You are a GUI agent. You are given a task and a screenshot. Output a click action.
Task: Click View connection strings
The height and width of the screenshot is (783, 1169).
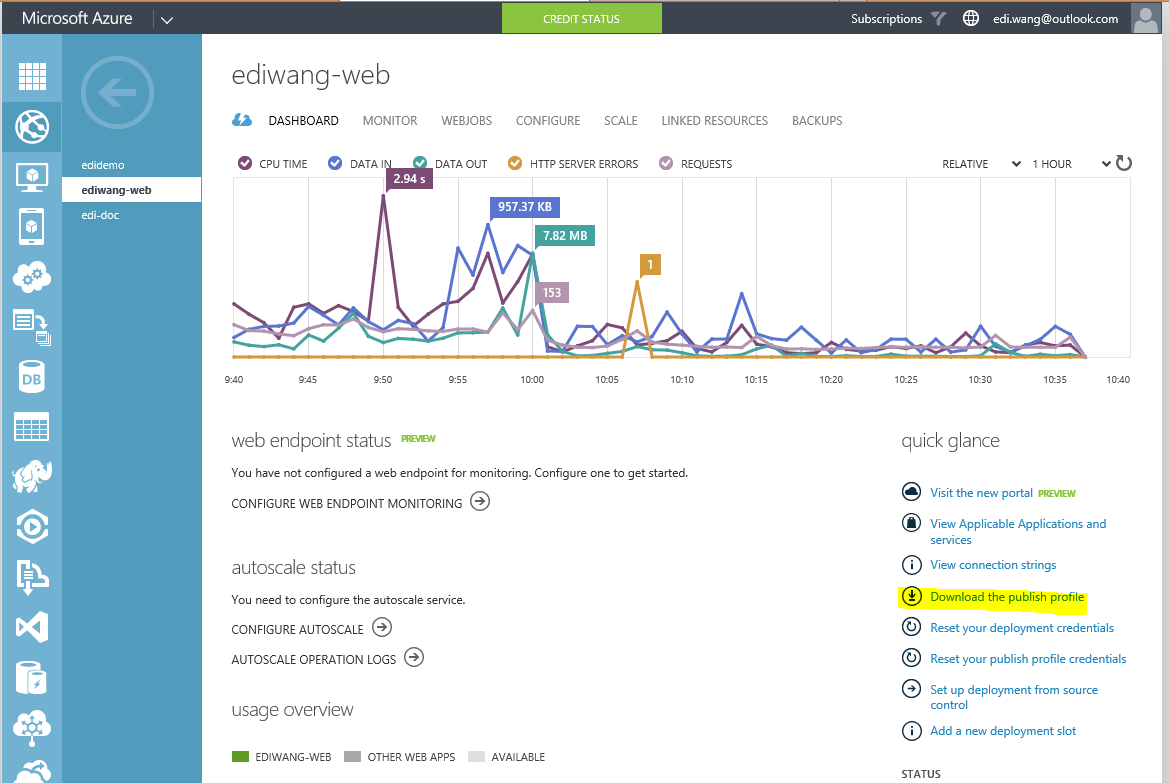[x=993, y=565]
